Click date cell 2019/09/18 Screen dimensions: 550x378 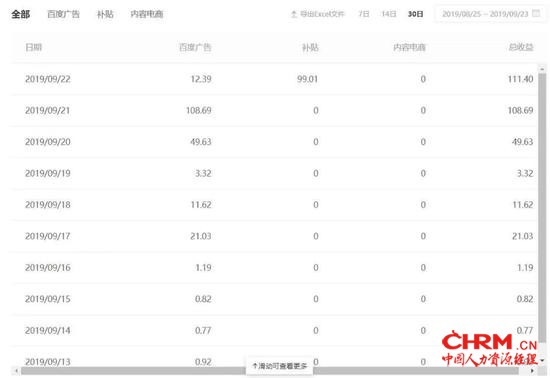pyautogui.click(x=48, y=204)
